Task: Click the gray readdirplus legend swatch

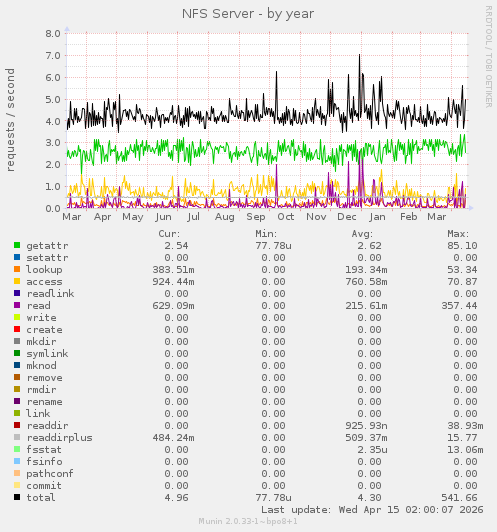Action: [17, 437]
